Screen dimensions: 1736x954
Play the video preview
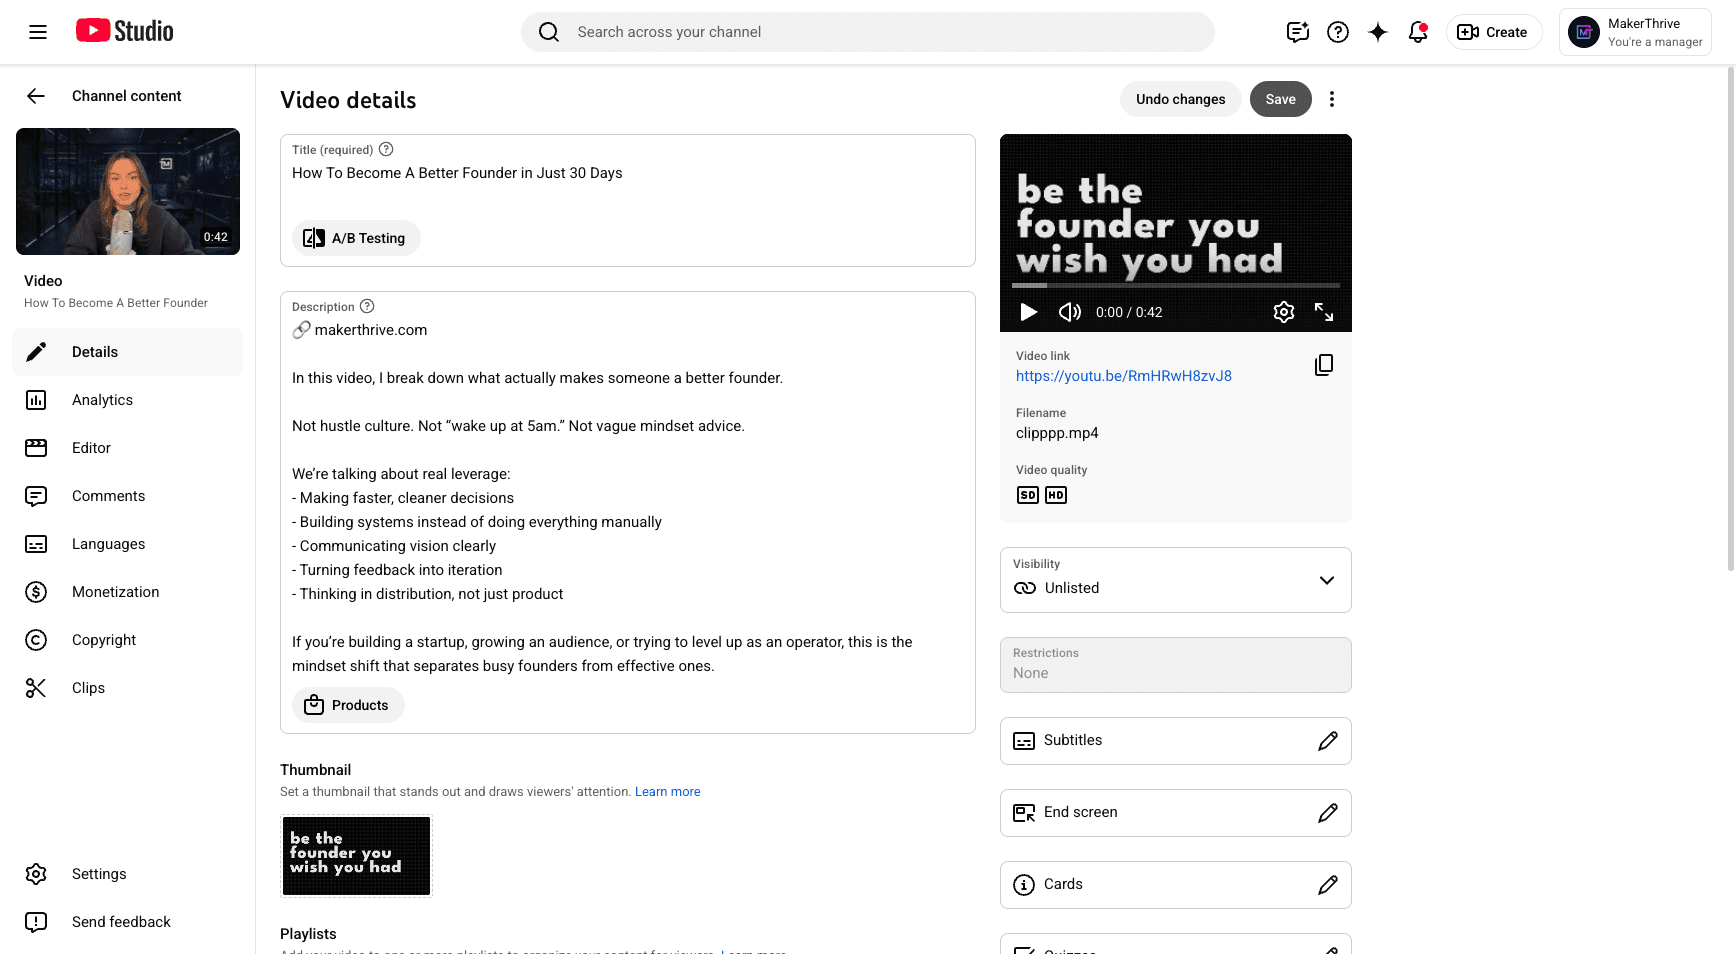click(1028, 312)
